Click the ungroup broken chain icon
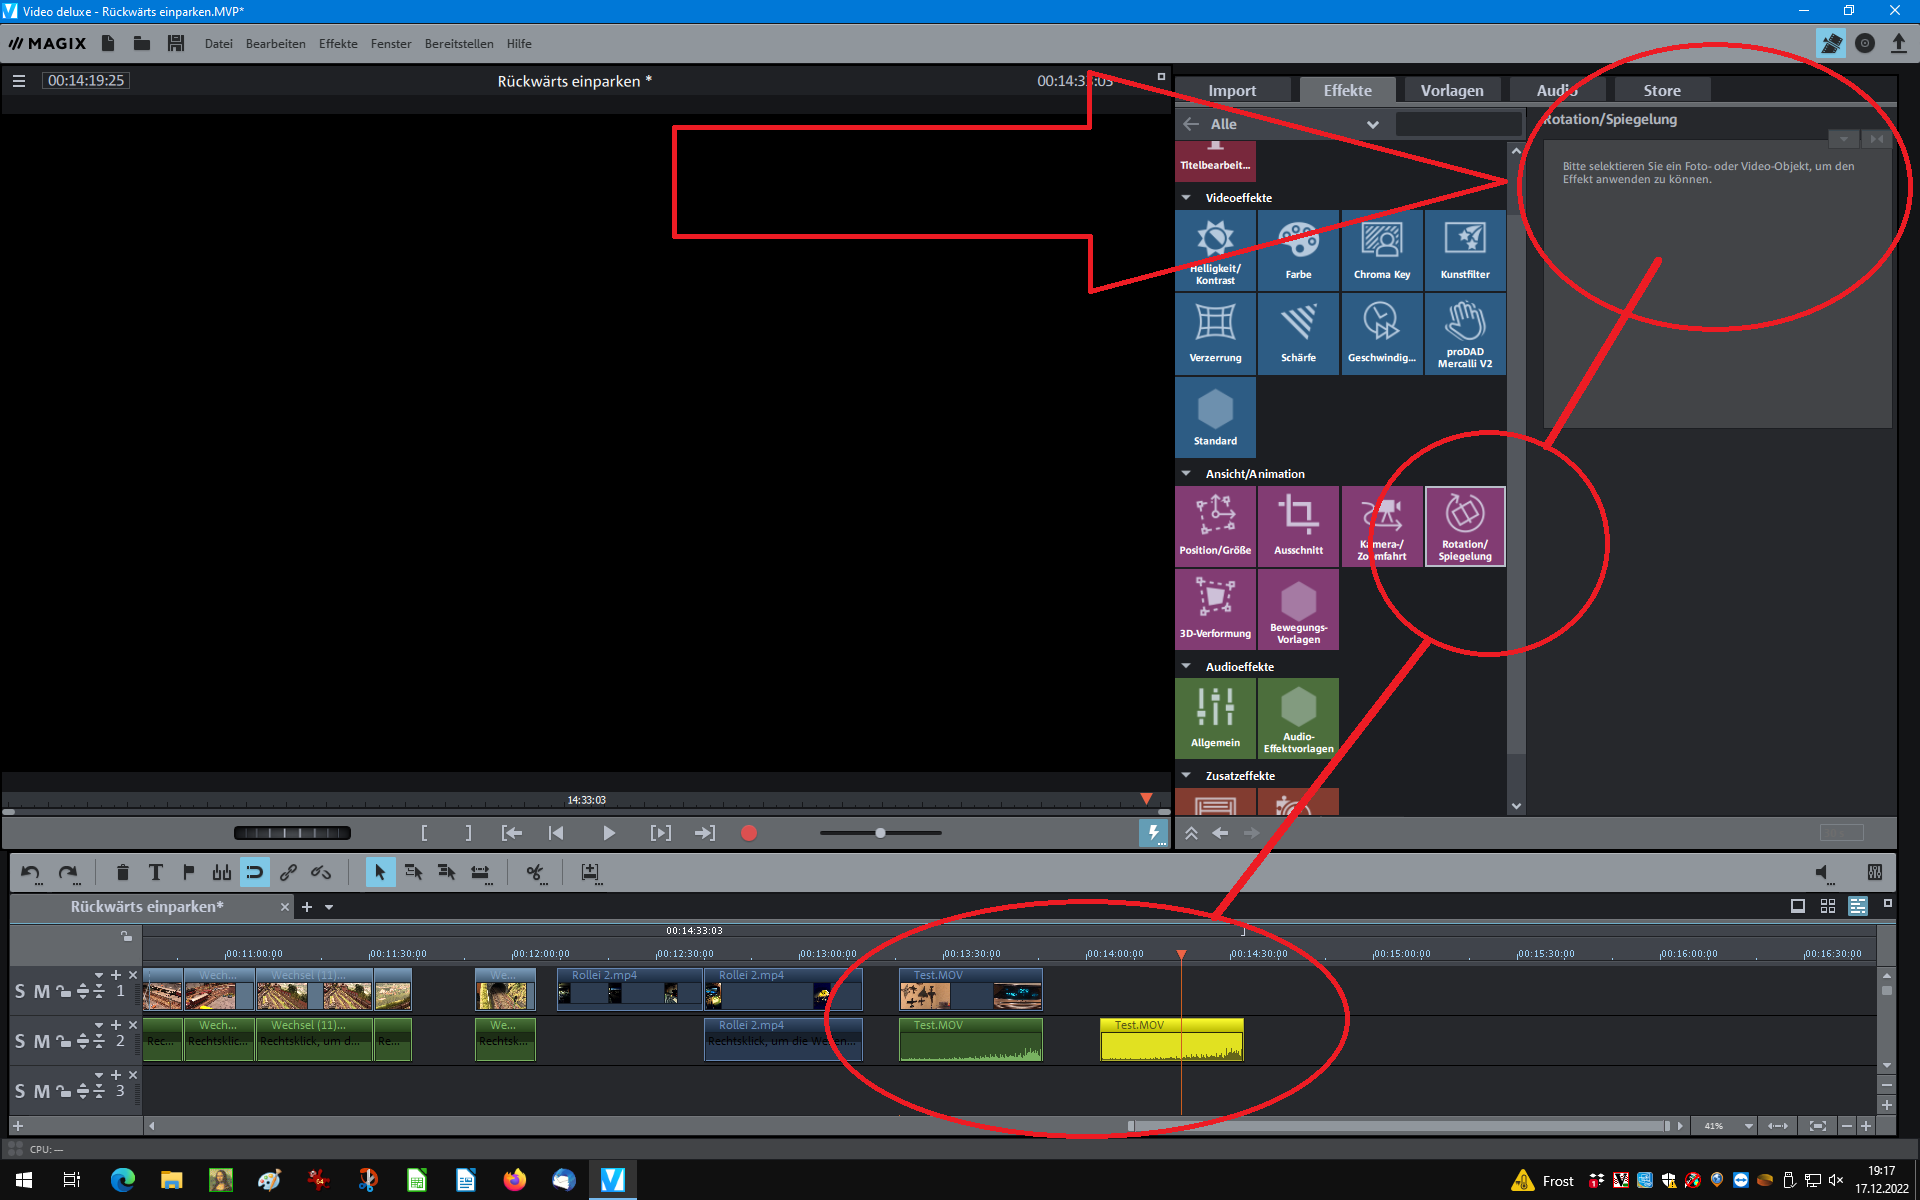The height and width of the screenshot is (1200, 1920). click(321, 873)
